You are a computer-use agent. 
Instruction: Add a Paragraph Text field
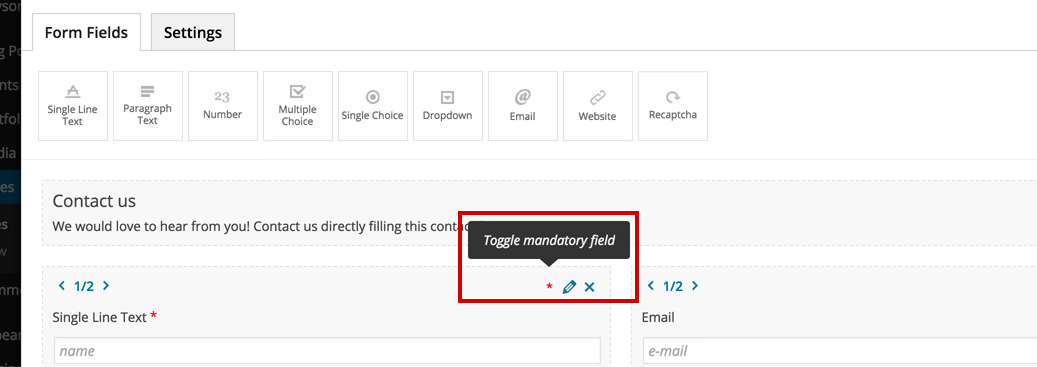coord(147,106)
